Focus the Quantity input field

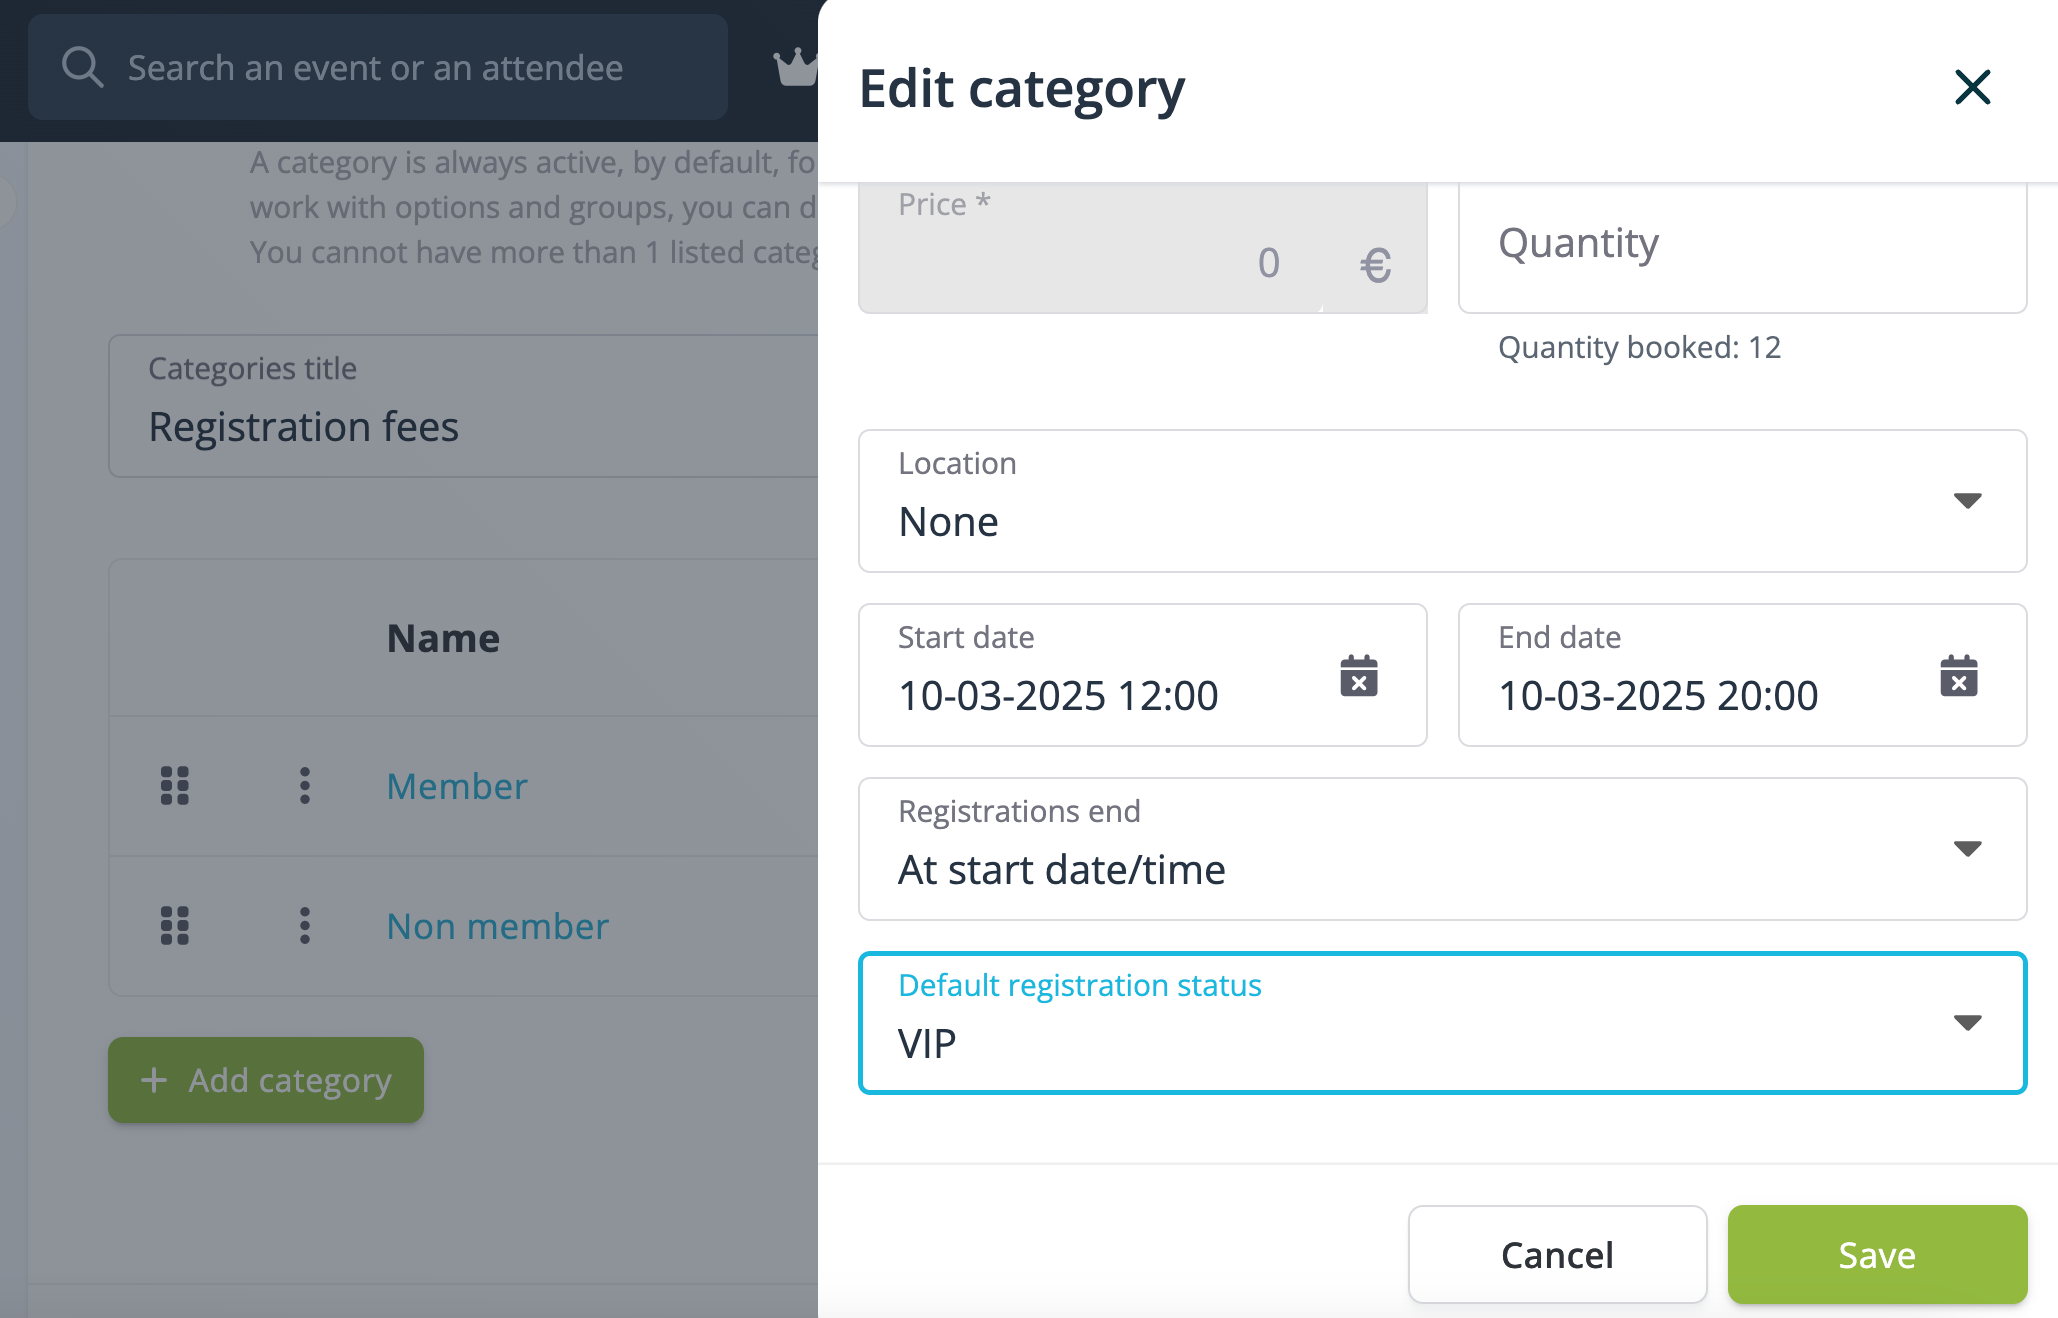(x=1742, y=247)
